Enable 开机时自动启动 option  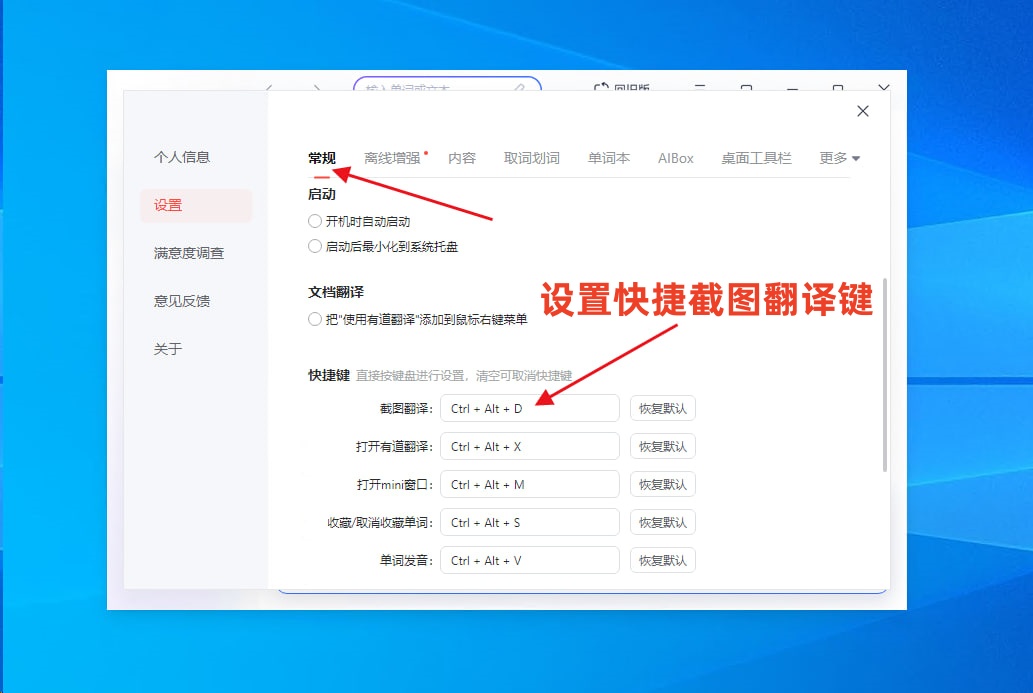pos(315,222)
